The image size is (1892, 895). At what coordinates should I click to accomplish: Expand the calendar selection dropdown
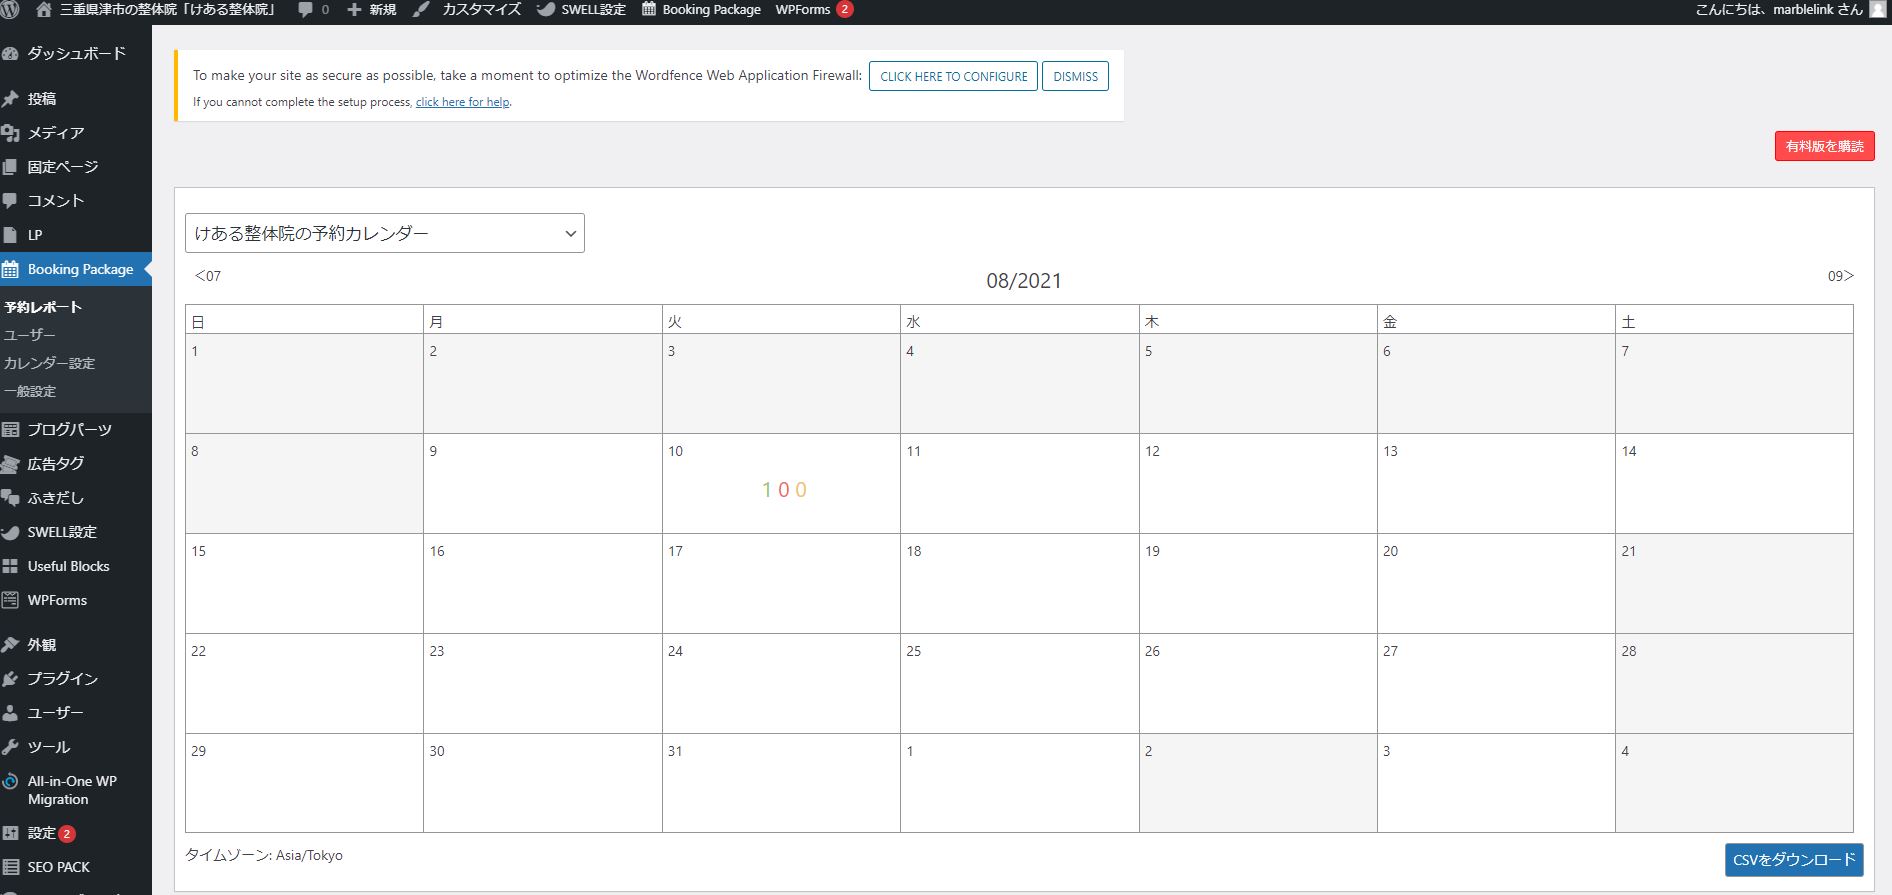[x=384, y=233]
